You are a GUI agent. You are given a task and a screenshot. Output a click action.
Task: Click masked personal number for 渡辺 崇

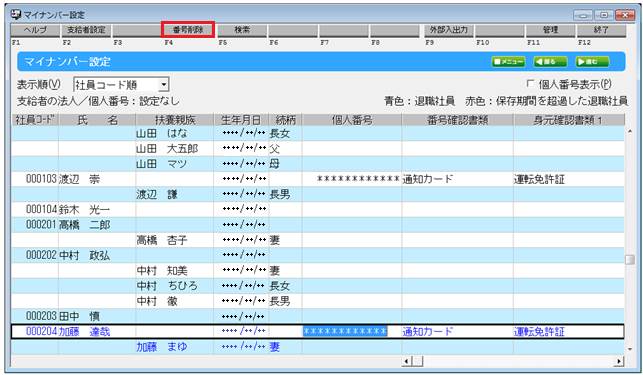click(358, 179)
